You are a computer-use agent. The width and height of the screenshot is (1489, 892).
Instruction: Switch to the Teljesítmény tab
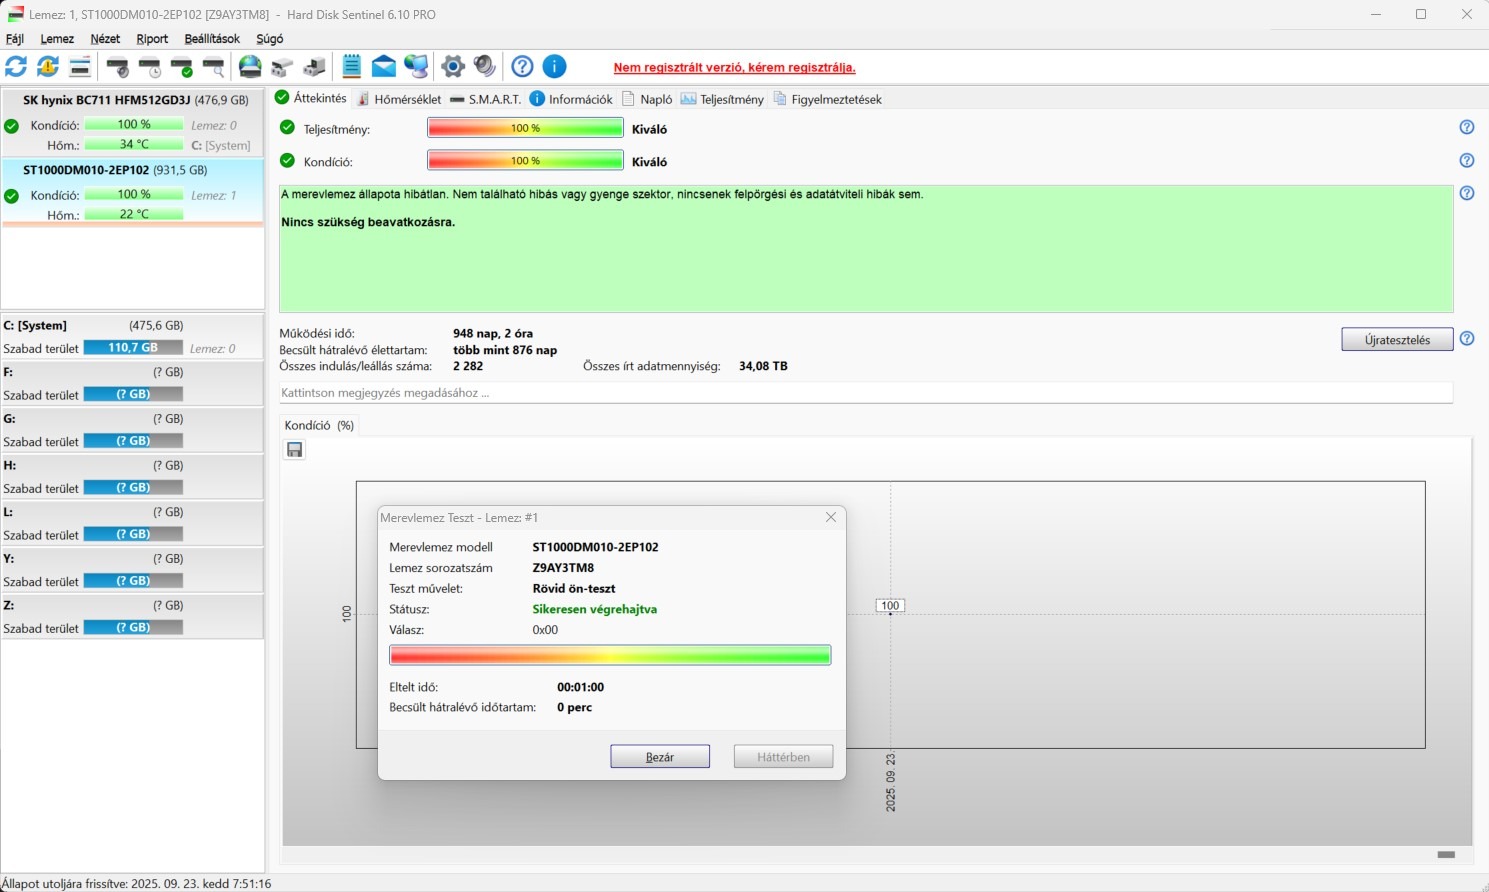[722, 99]
